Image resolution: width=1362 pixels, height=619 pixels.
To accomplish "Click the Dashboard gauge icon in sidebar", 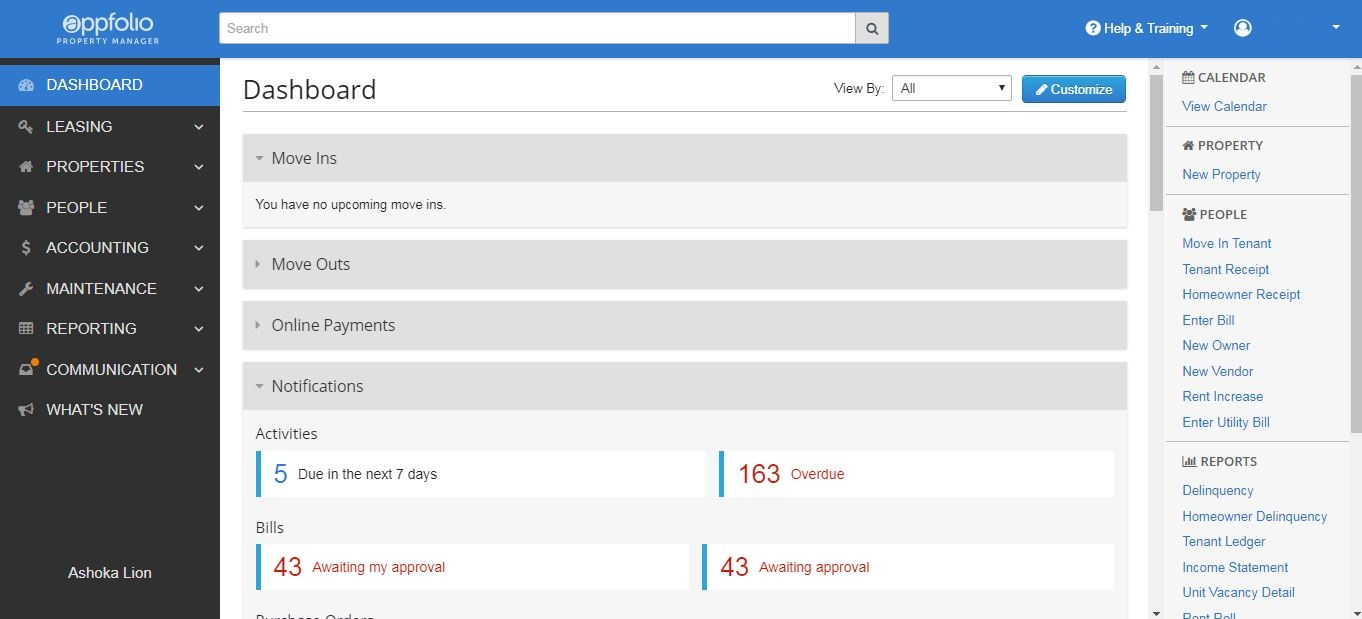I will point(26,85).
